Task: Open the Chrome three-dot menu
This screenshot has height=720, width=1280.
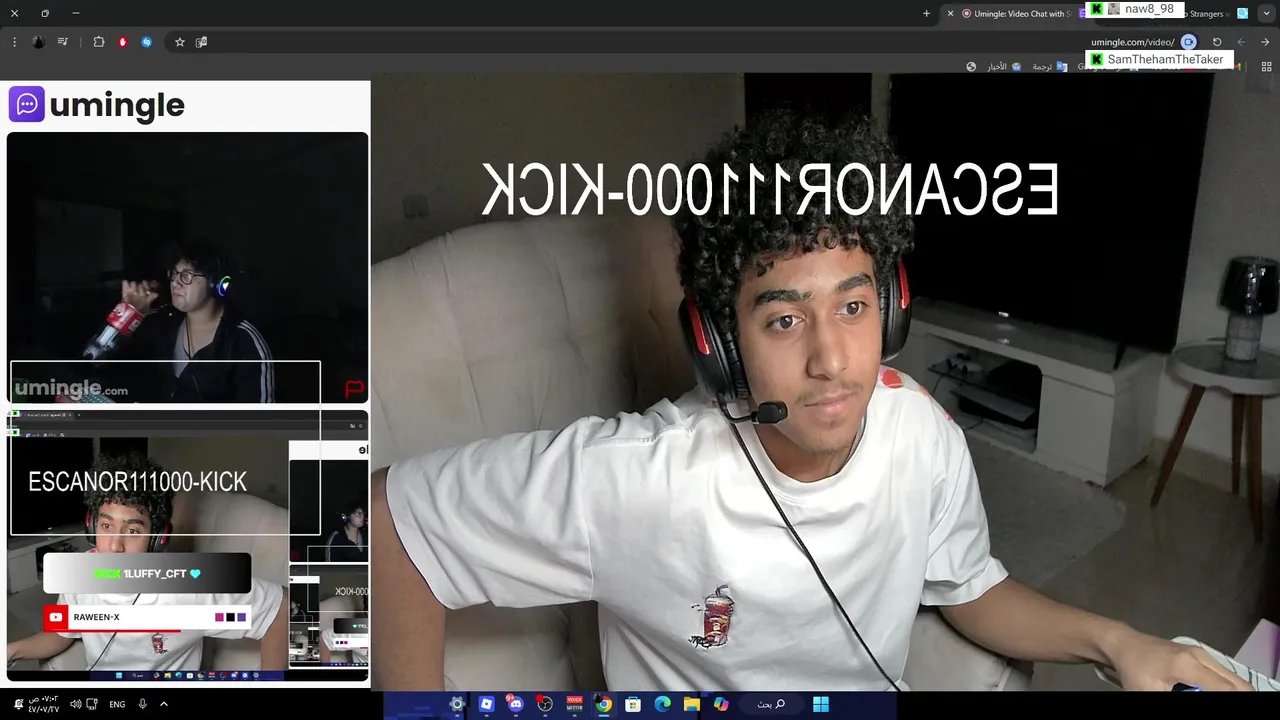Action: (x=14, y=42)
